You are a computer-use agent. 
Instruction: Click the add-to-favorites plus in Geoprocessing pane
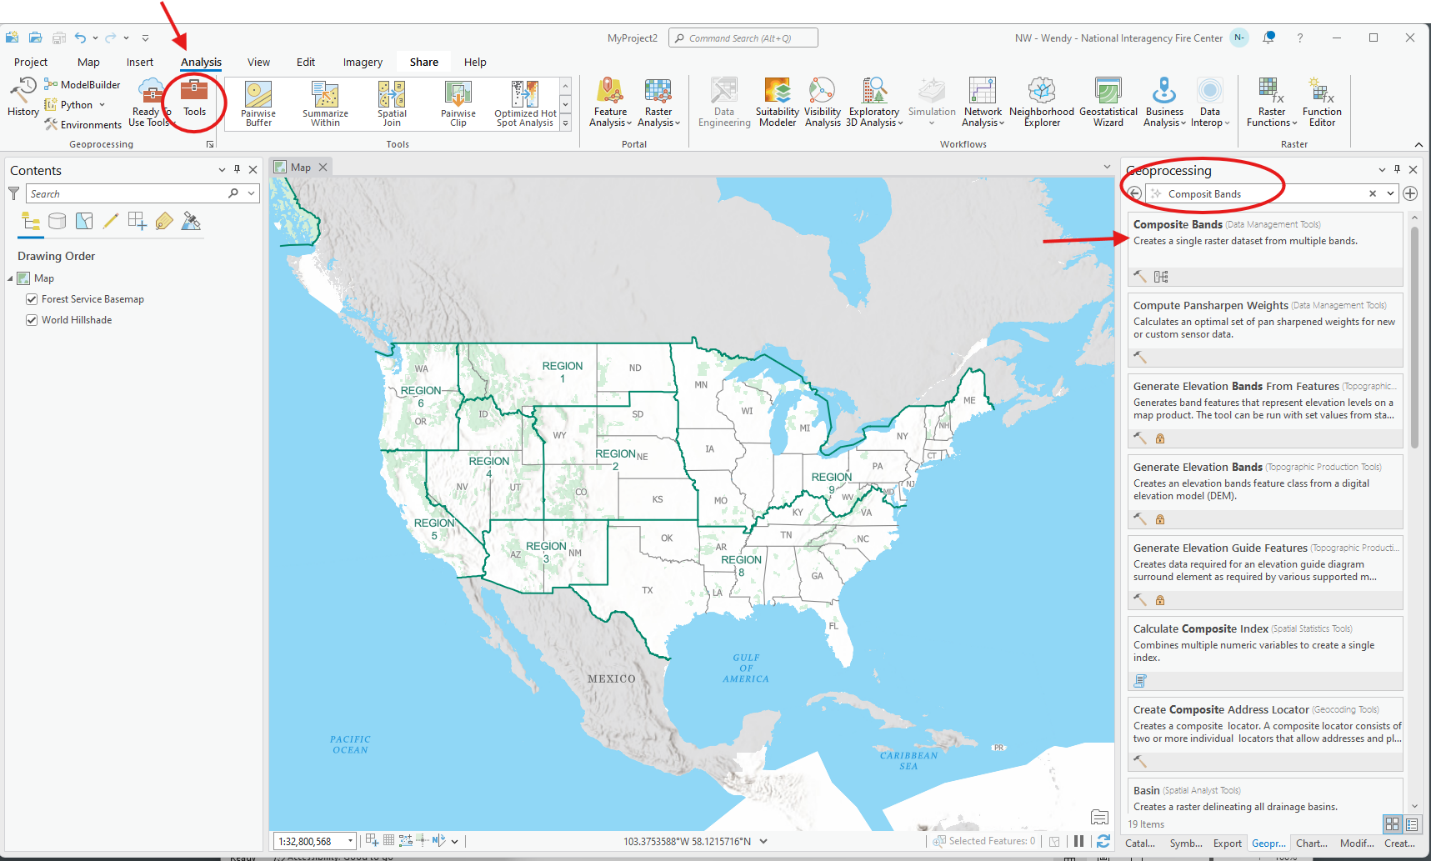tap(1410, 193)
